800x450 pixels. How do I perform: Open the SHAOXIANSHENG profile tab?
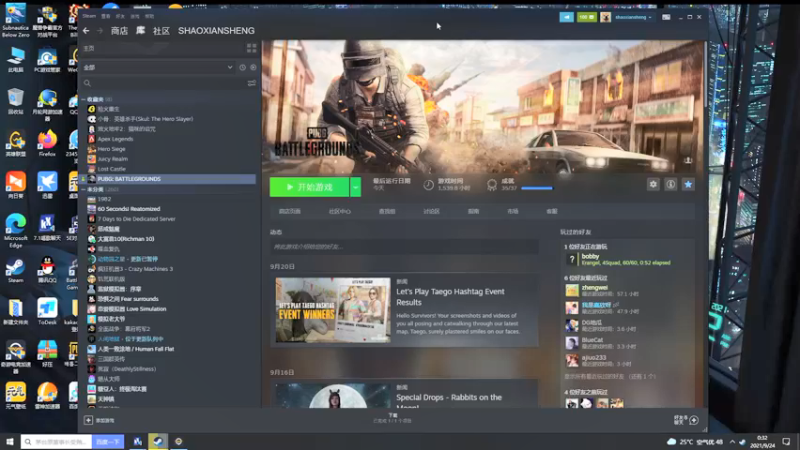point(216,31)
